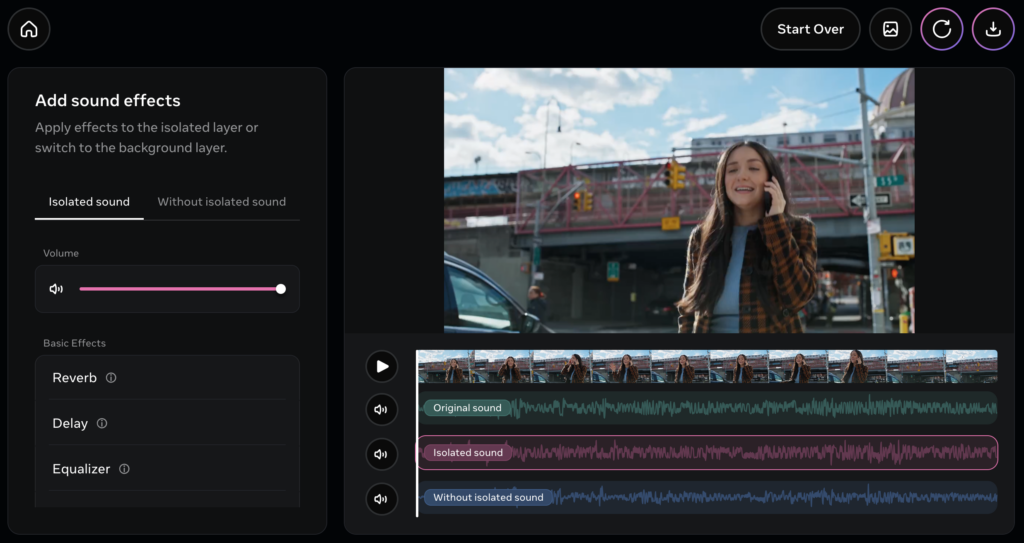The image size is (1024, 543).
Task: Click the Equalizer info icon
Action: (124, 469)
